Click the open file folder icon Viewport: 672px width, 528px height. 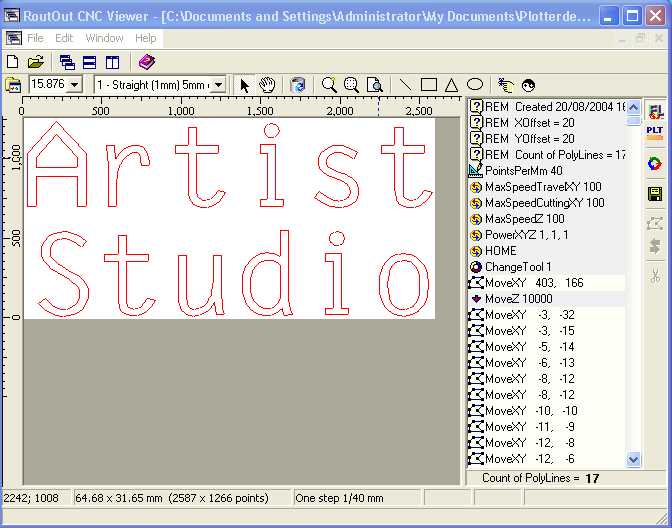35,62
